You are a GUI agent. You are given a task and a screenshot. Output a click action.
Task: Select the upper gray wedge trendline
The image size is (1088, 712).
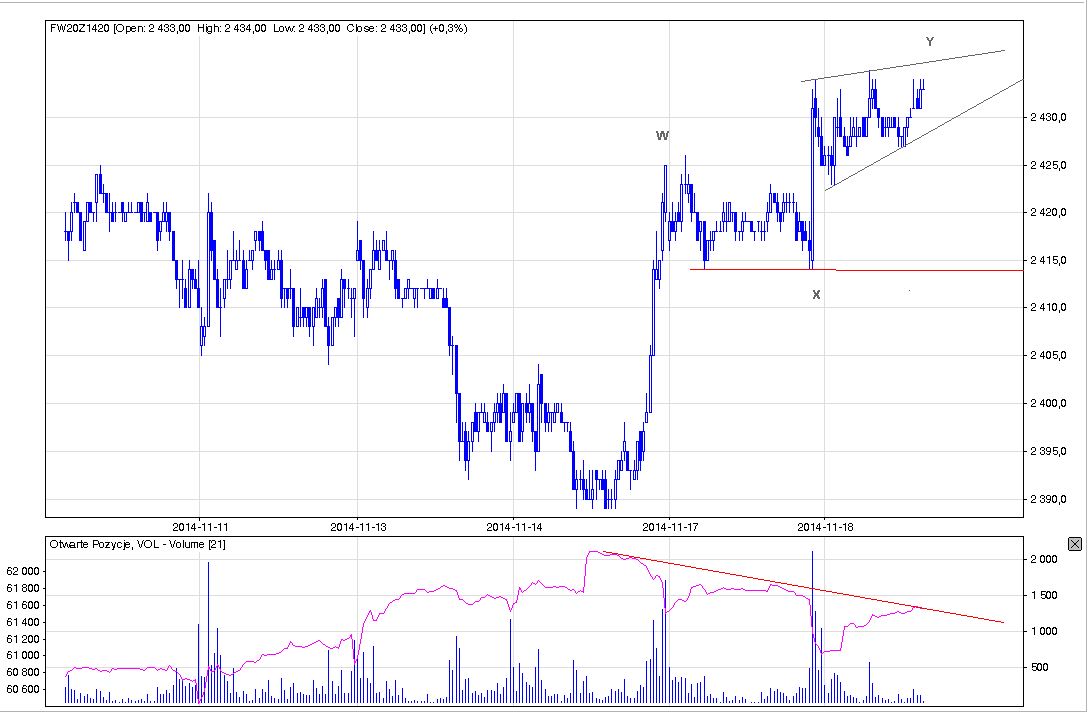point(903,66)
